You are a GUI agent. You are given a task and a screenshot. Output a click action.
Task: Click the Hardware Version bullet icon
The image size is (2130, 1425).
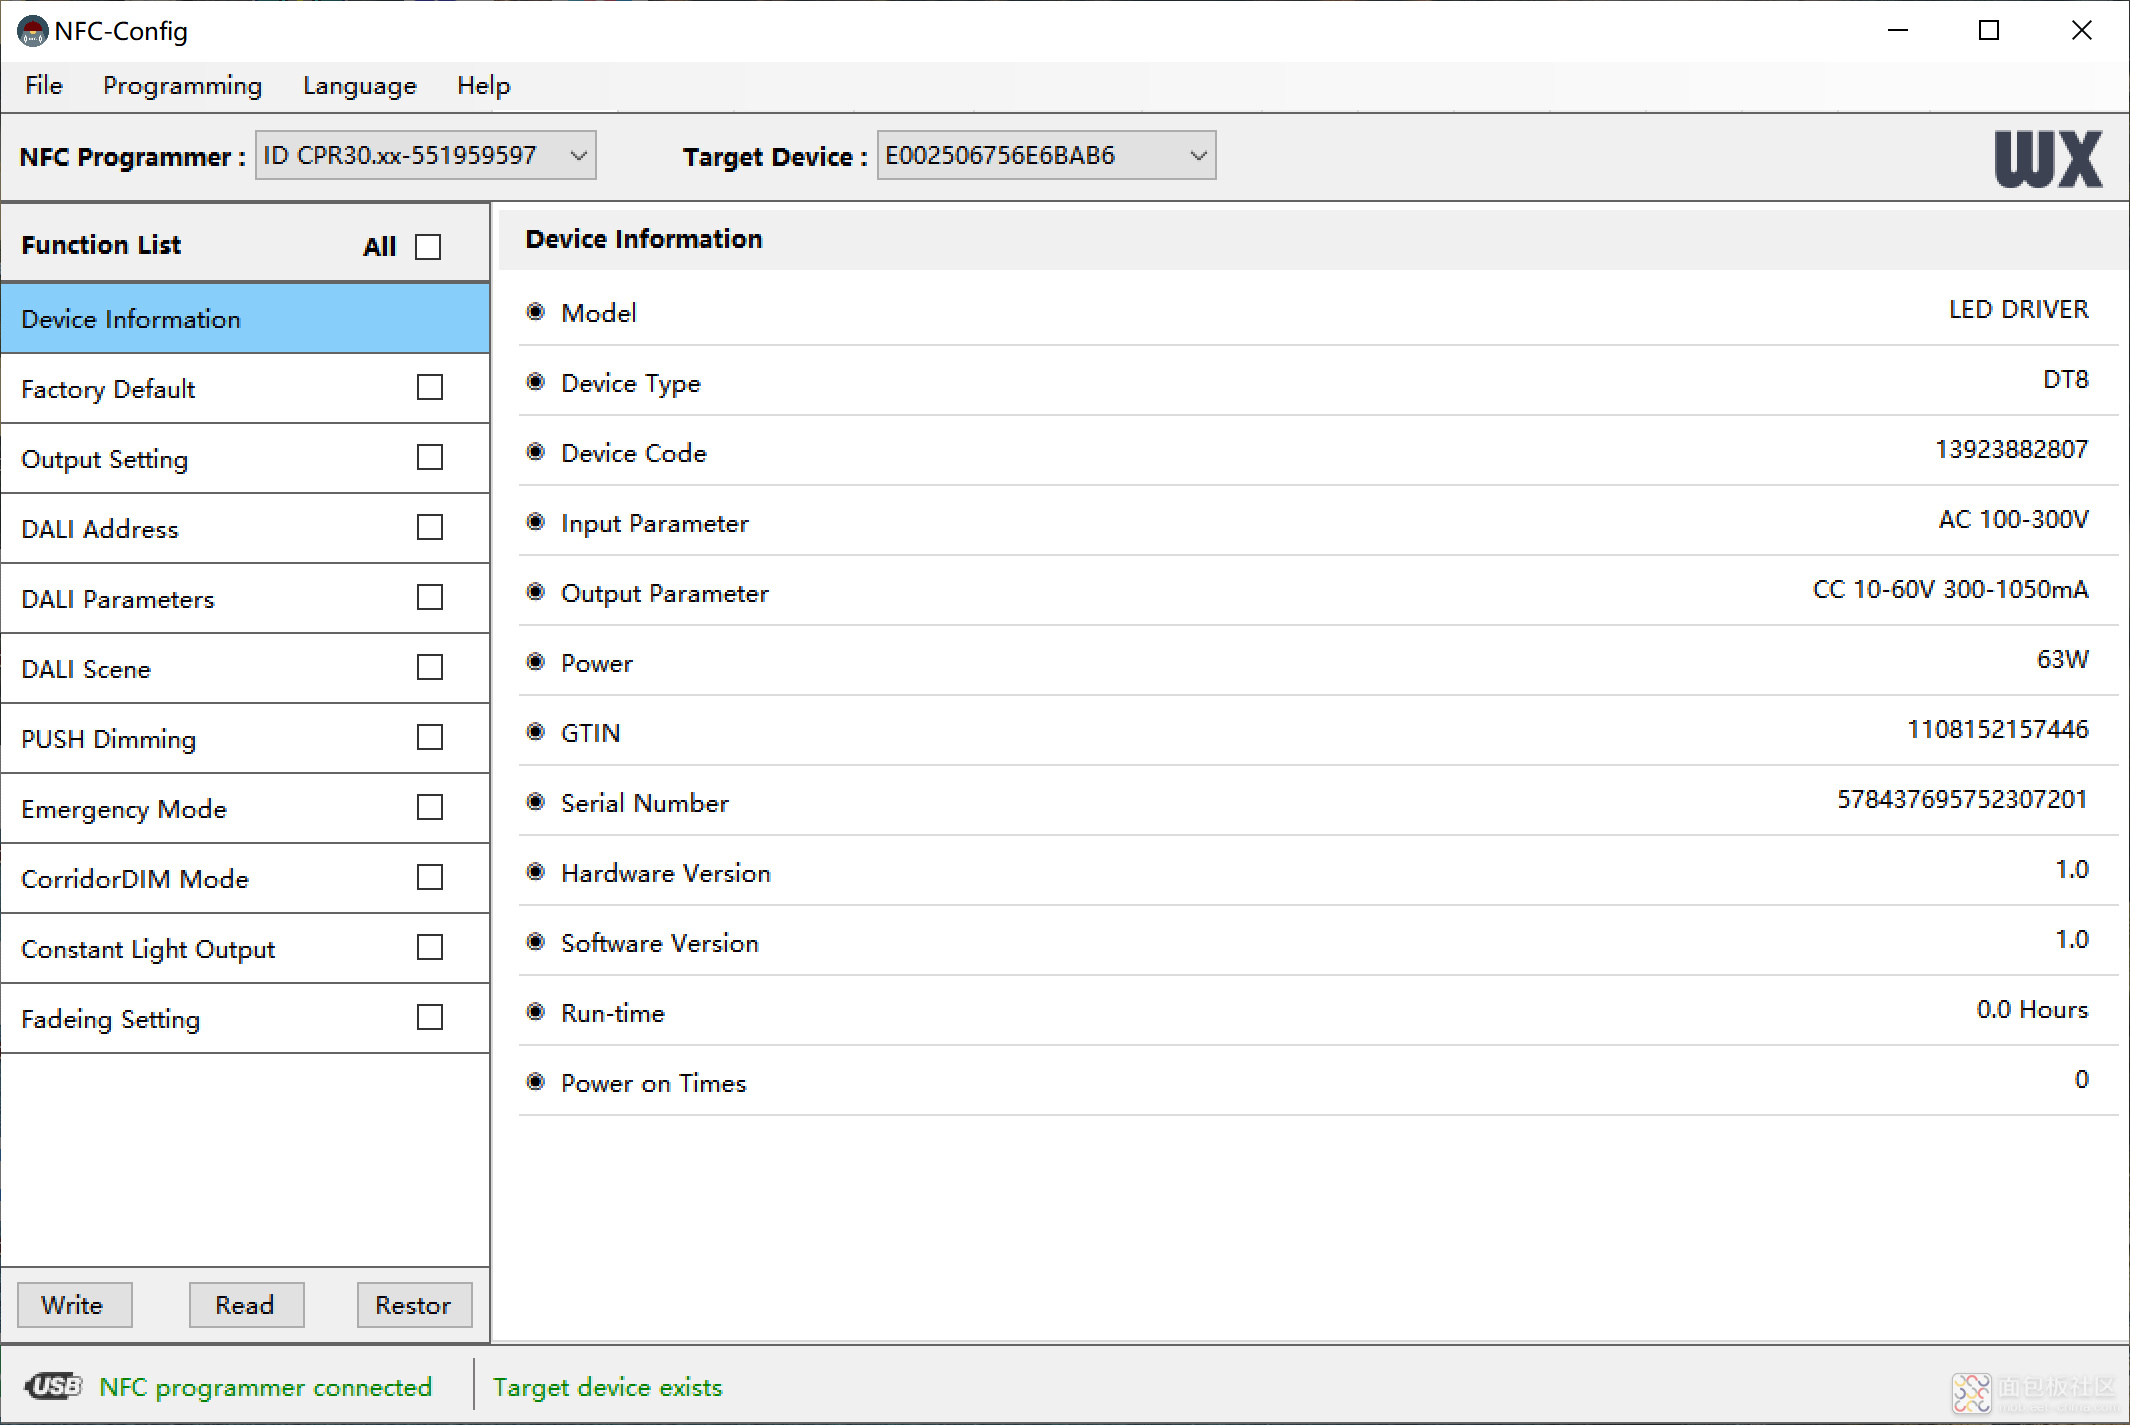tap(536, 872)
